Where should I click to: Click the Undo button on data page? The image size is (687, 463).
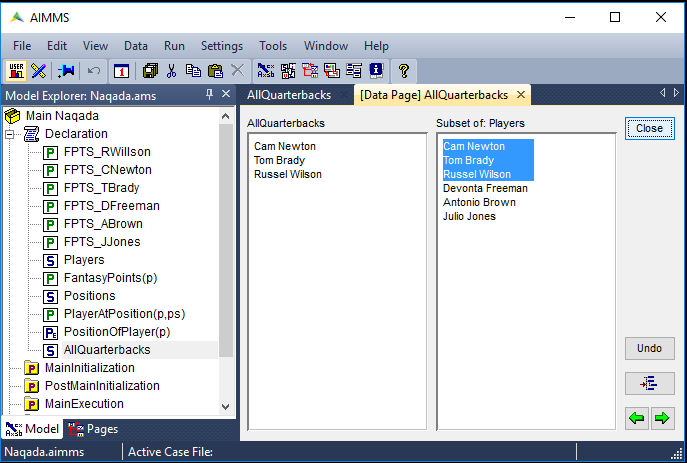coord(649,349)
